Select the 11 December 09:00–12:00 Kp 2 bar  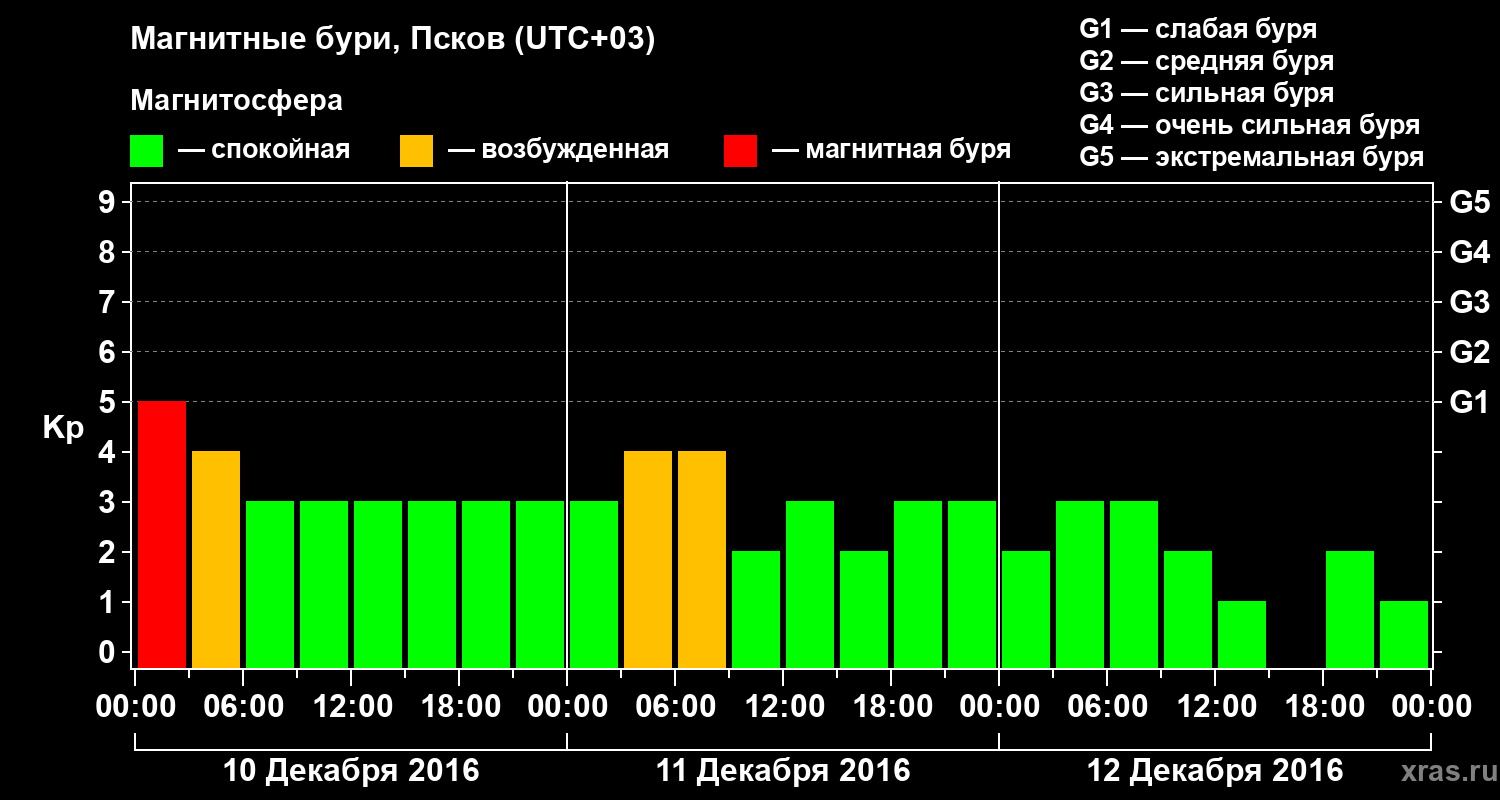point(756,609)
